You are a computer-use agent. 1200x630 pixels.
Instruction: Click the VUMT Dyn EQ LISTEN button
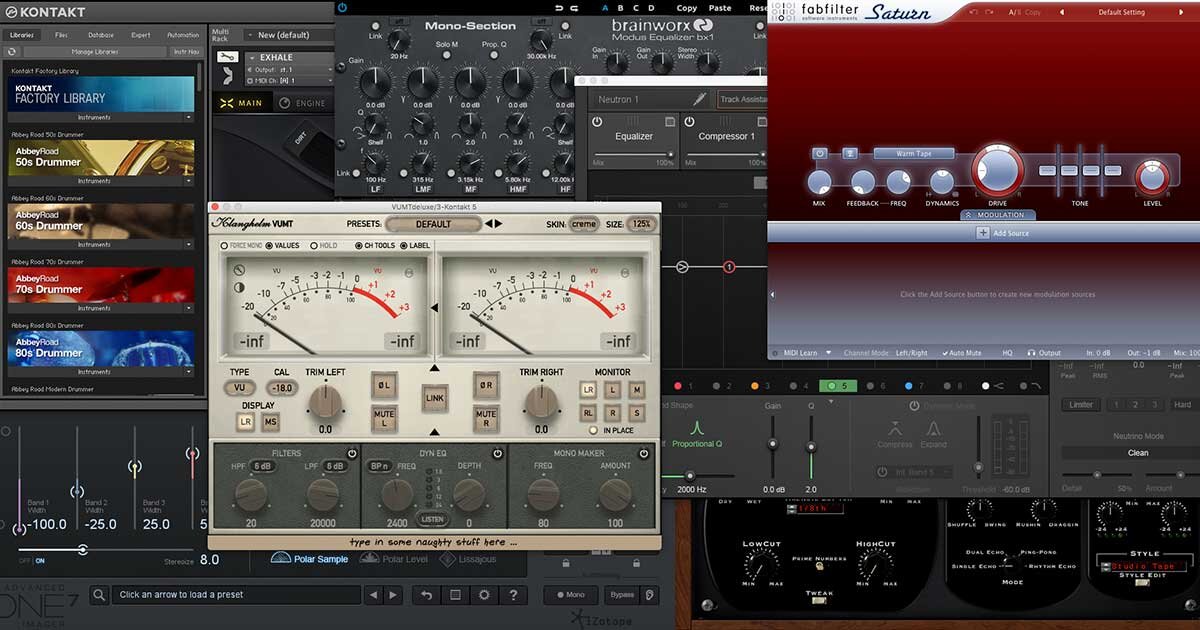point(433,519)
